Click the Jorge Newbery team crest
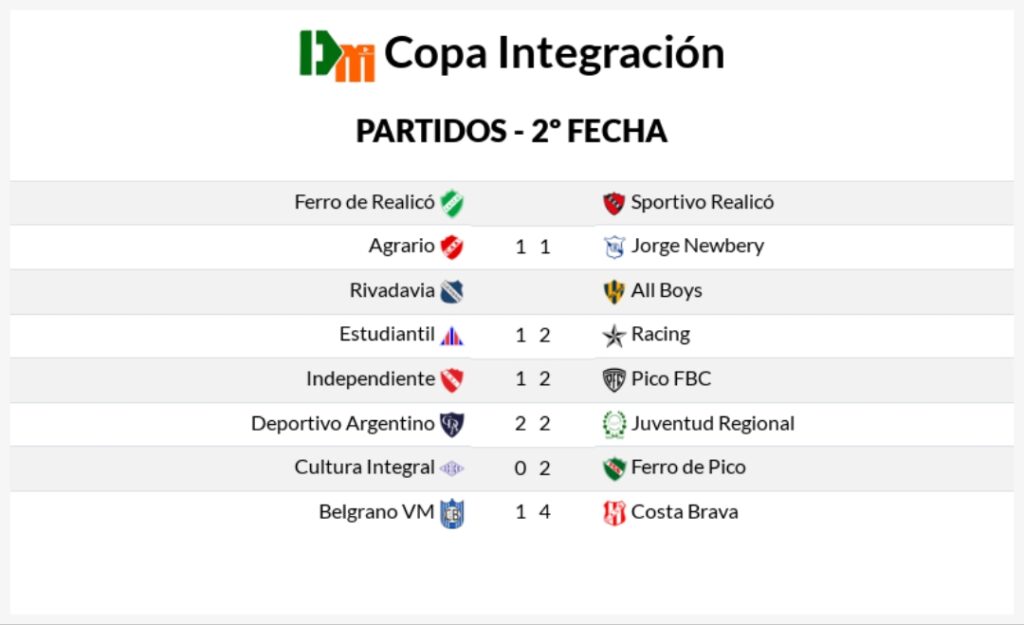The image size is (1024, 625). point(614,247)
